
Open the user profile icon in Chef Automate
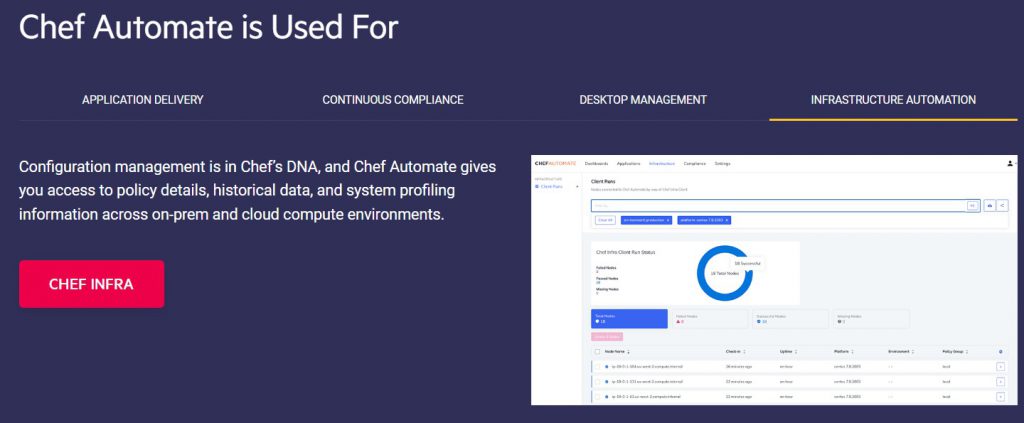1010,163
